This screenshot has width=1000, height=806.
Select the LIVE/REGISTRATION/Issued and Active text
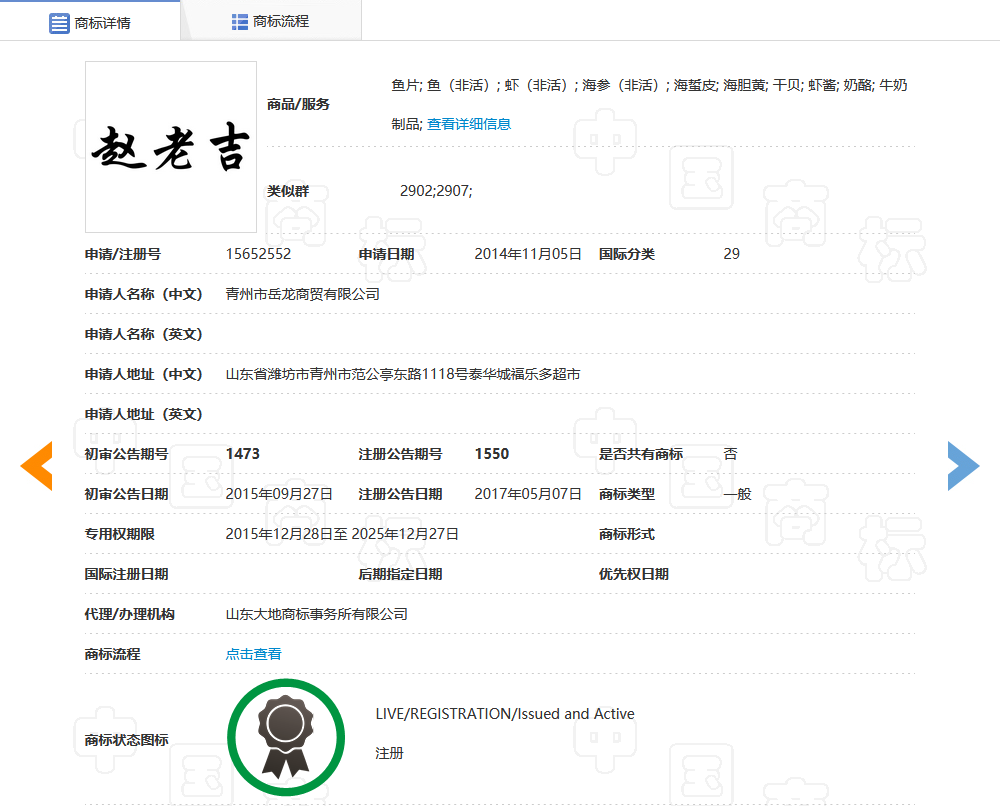click(x=504, y=713)
